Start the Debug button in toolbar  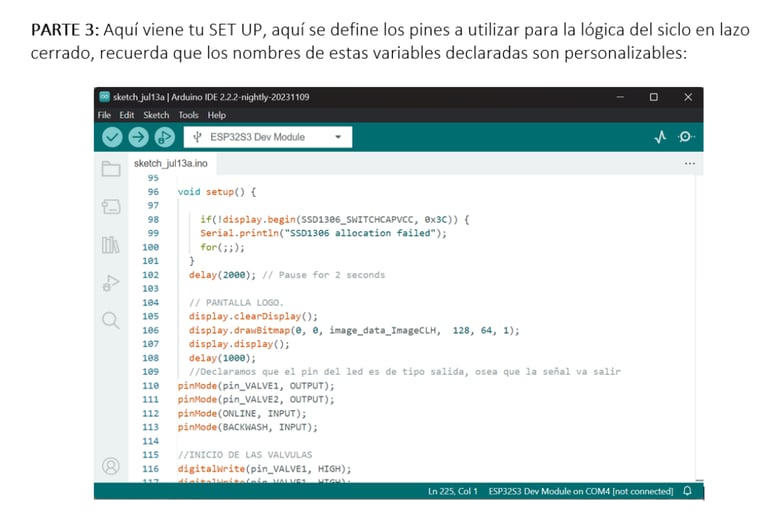point(165,137)
